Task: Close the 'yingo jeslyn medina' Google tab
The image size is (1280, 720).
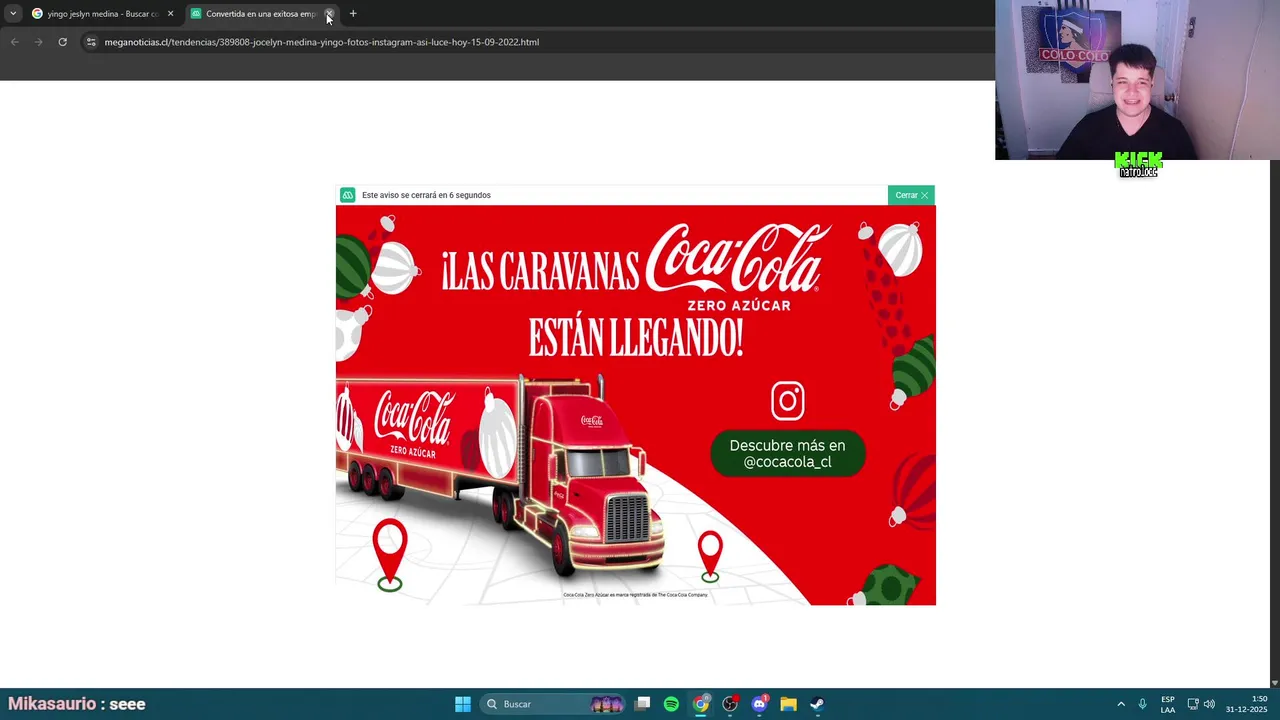Action: click(170, 14)
